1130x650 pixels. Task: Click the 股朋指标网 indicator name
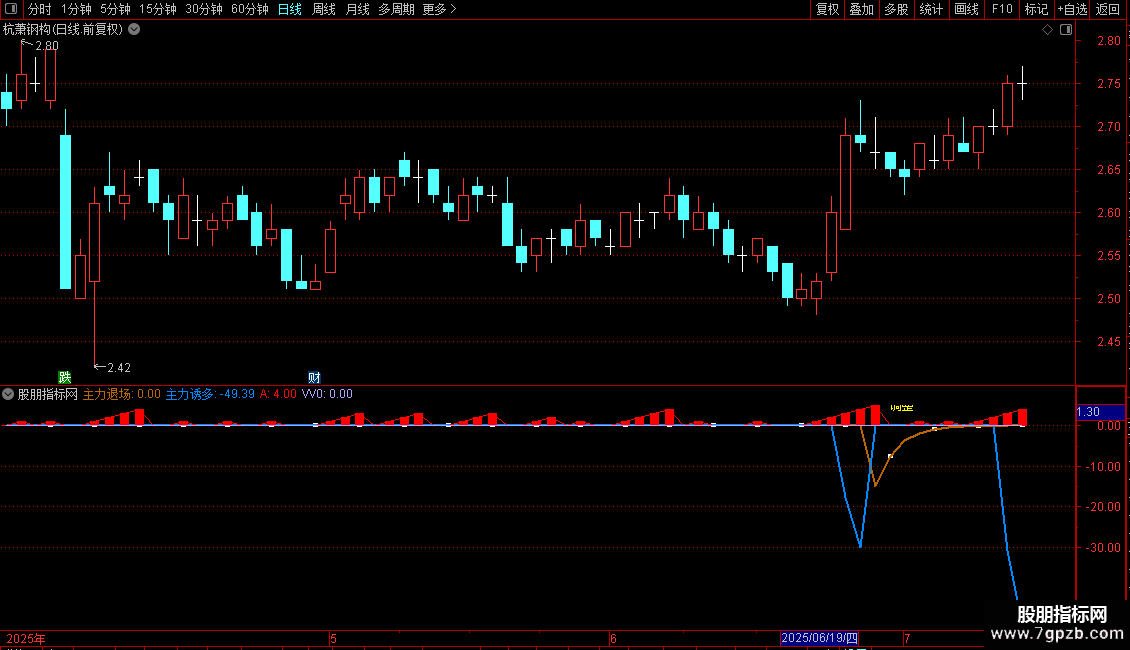coord(48,394)
